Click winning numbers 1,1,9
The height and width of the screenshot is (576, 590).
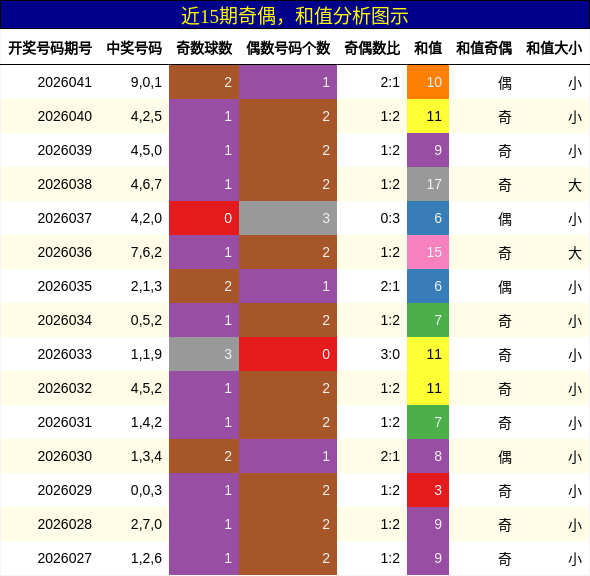click(146, 354)
